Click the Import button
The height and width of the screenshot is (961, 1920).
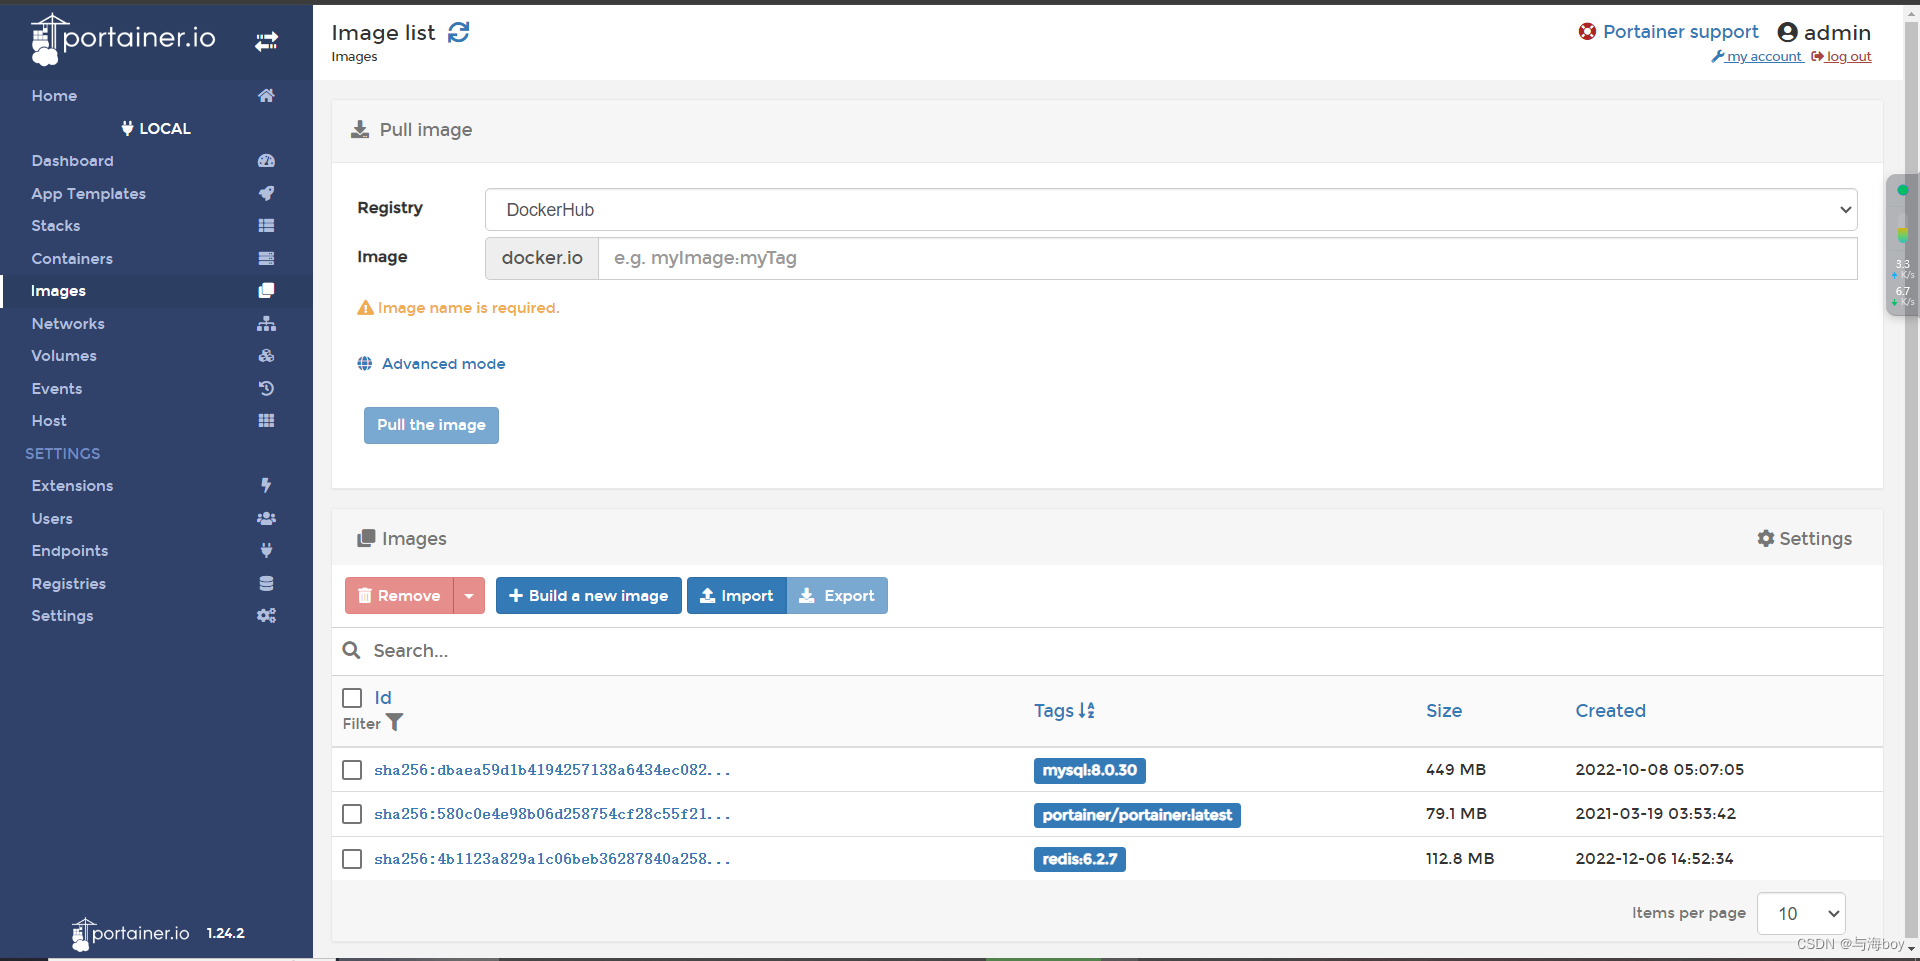pos(737,596)
